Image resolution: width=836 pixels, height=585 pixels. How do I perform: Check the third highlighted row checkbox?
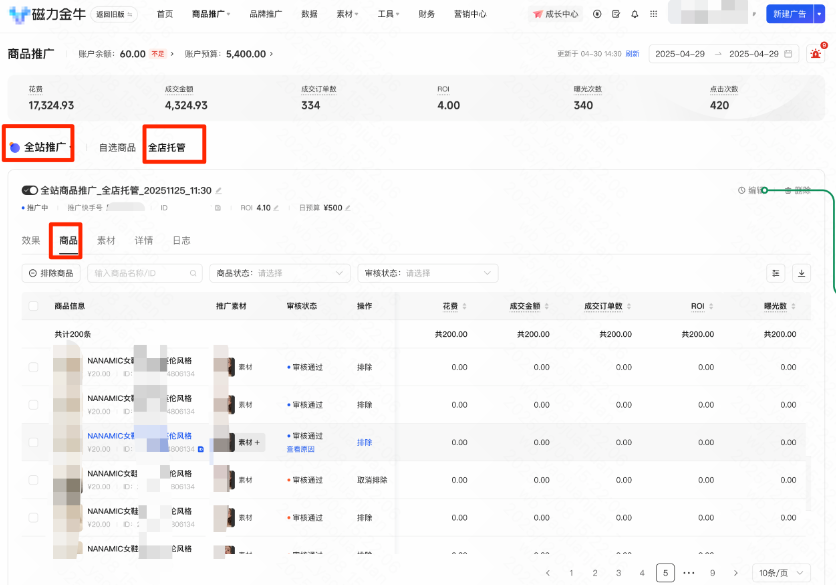coord(33,442)
